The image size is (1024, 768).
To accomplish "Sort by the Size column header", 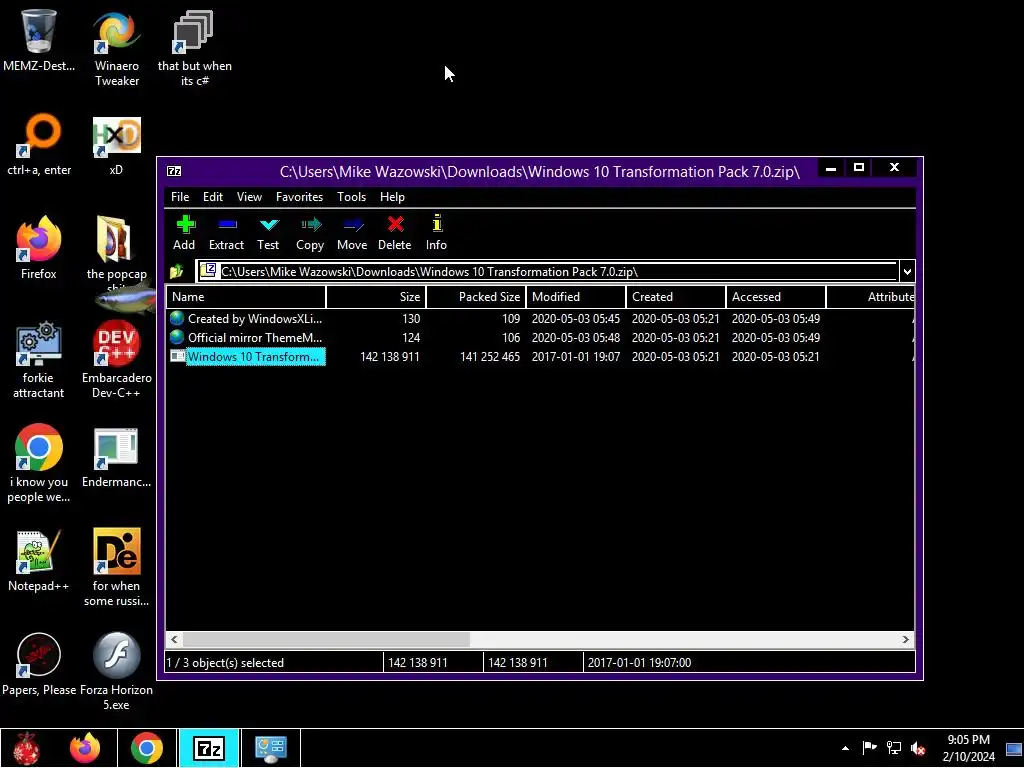I will (376, 296).
